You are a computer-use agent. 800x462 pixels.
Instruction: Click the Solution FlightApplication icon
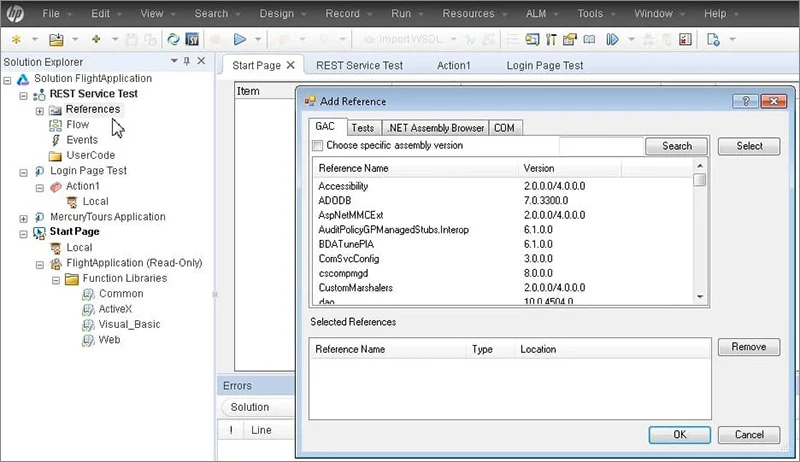click(x=22, y=79)
